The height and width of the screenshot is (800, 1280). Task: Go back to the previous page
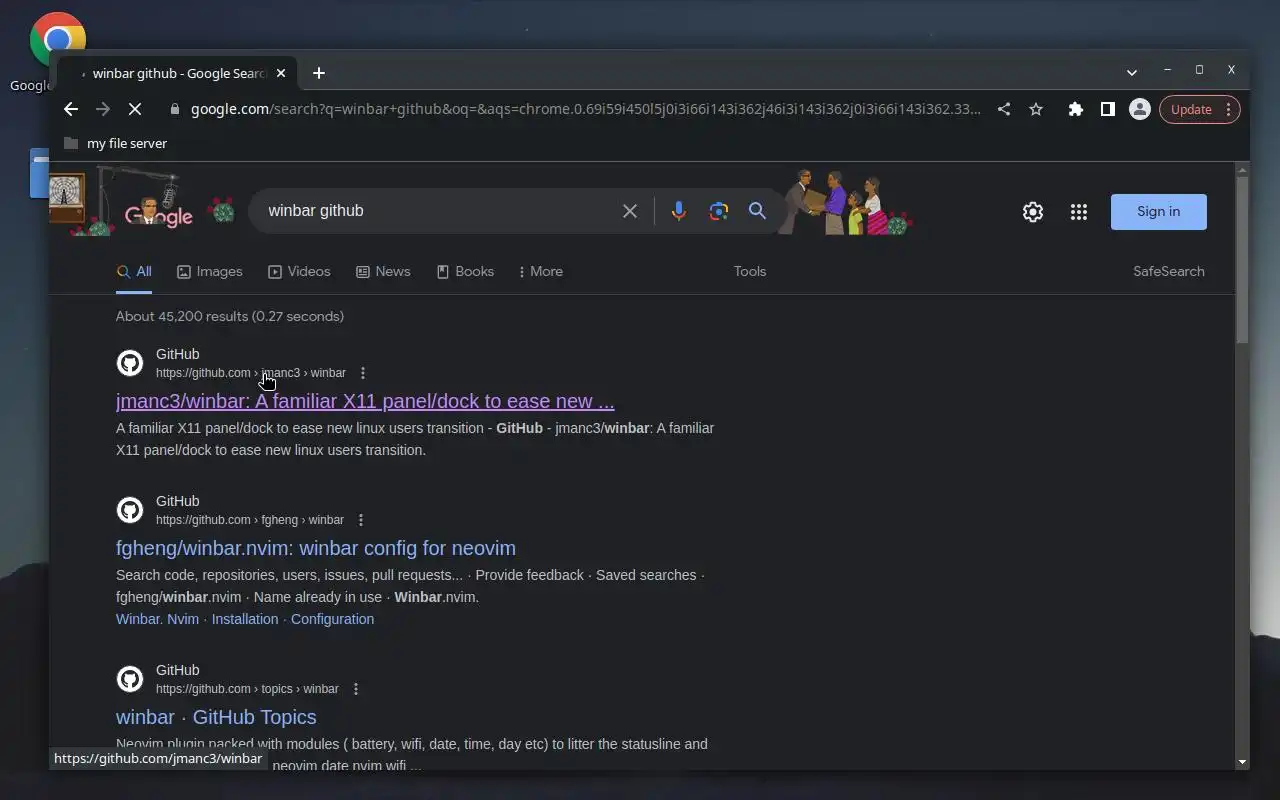coord(70,109)
